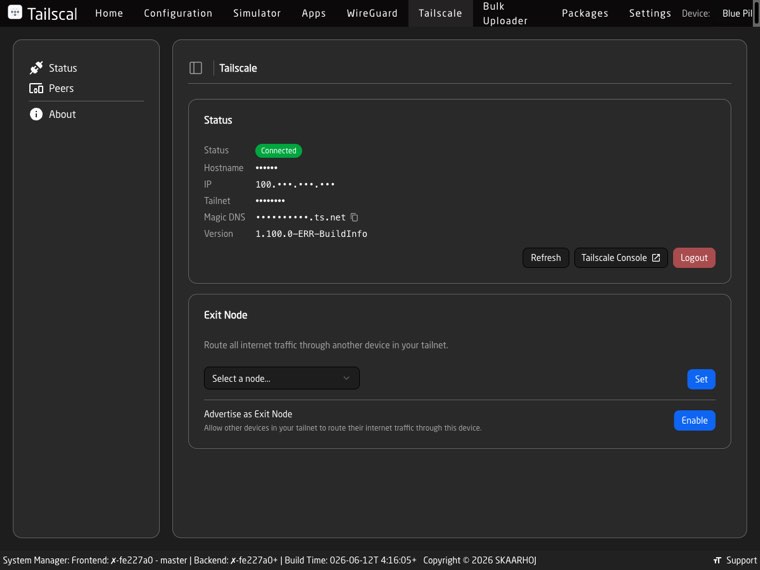The height and width of the screenshot is (570, 760).
Task: Click the Tailscale app logo icon
Action: tap(15, 12)
